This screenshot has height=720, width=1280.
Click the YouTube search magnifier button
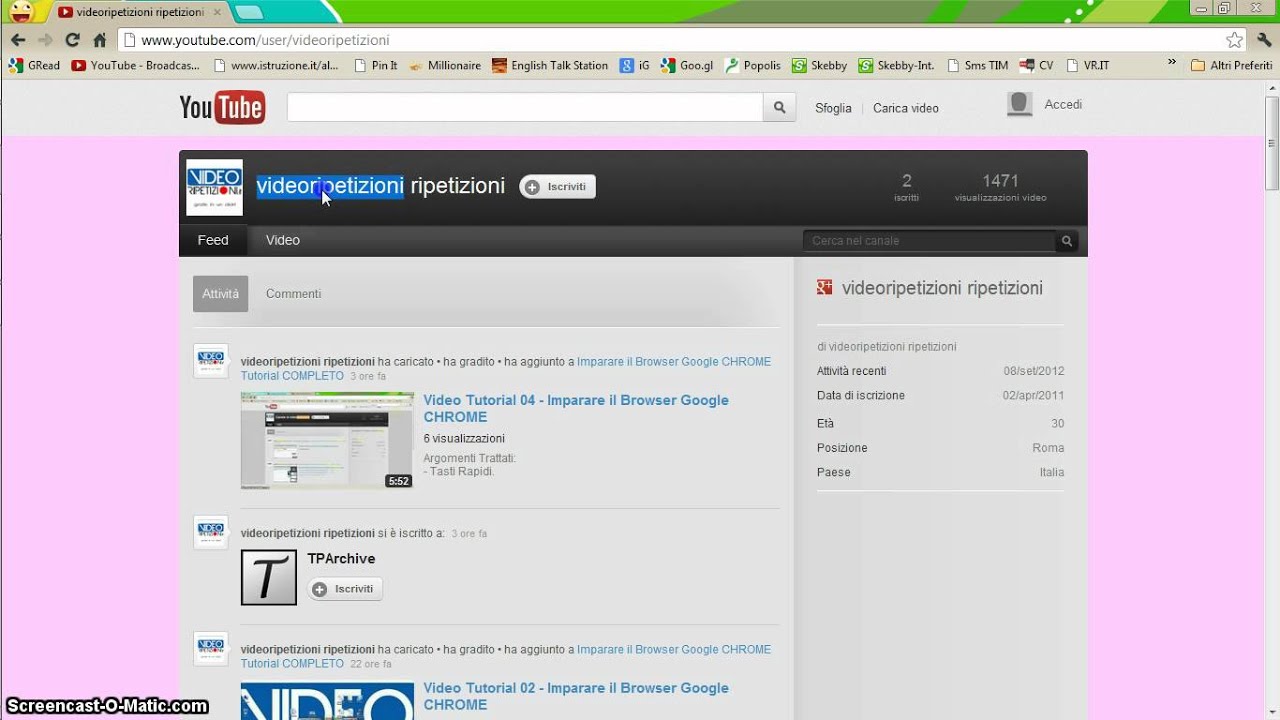pyautogui.click(x=780, y=107)
